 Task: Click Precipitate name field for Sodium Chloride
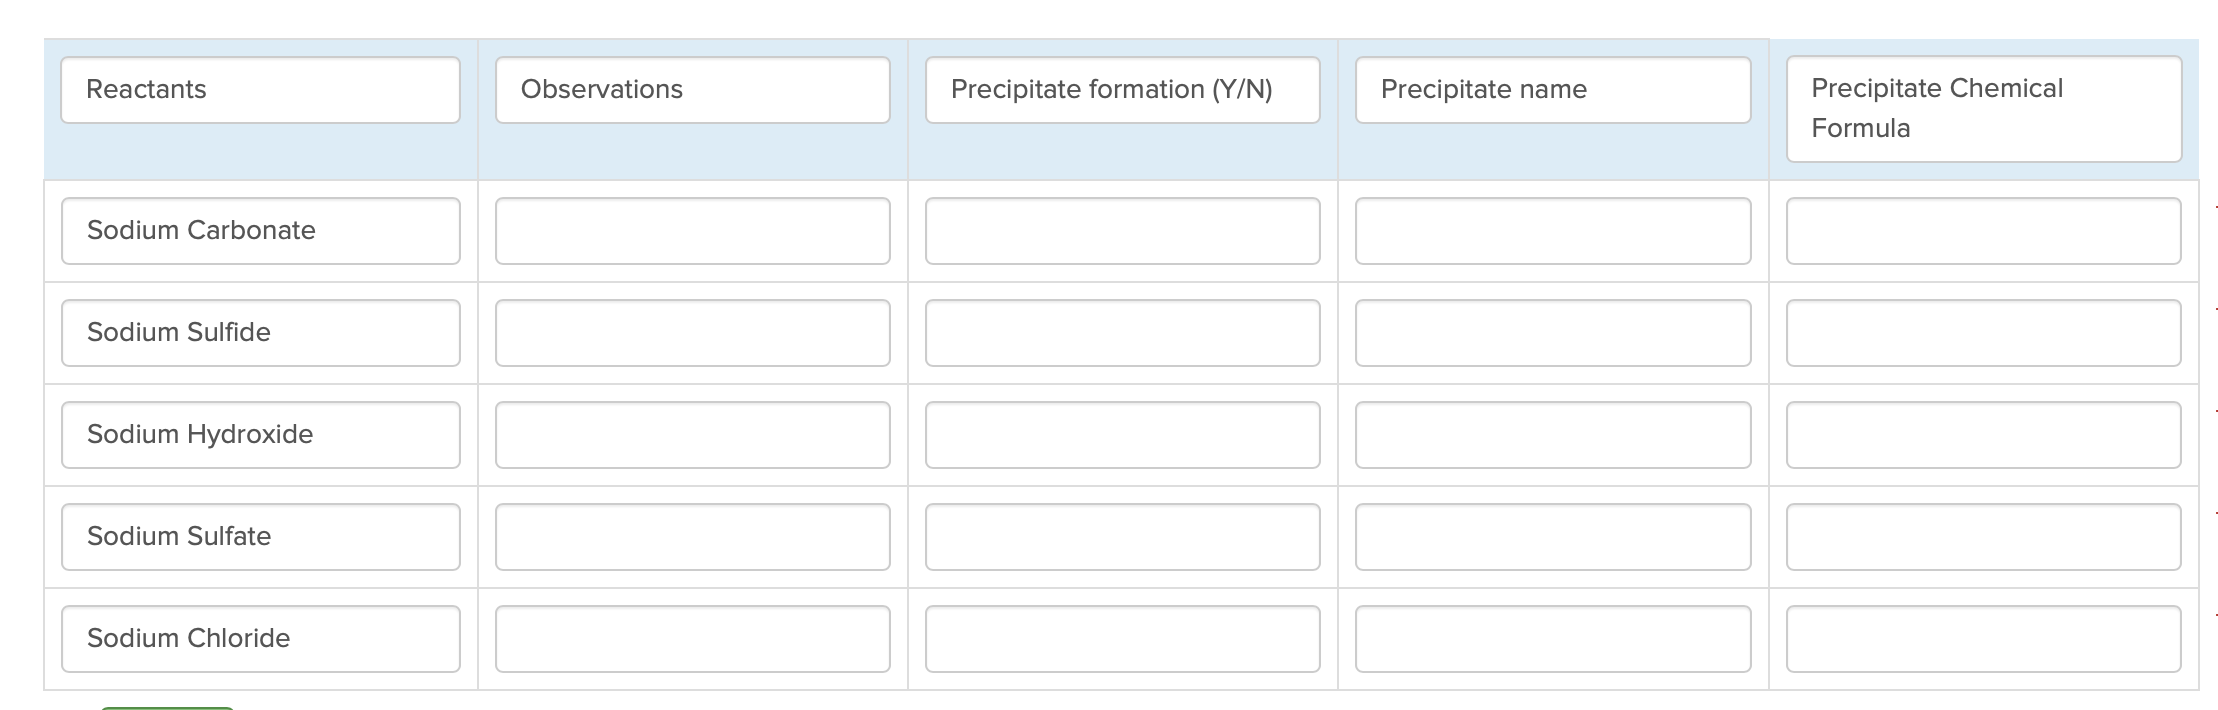(x=1552, y=639)
